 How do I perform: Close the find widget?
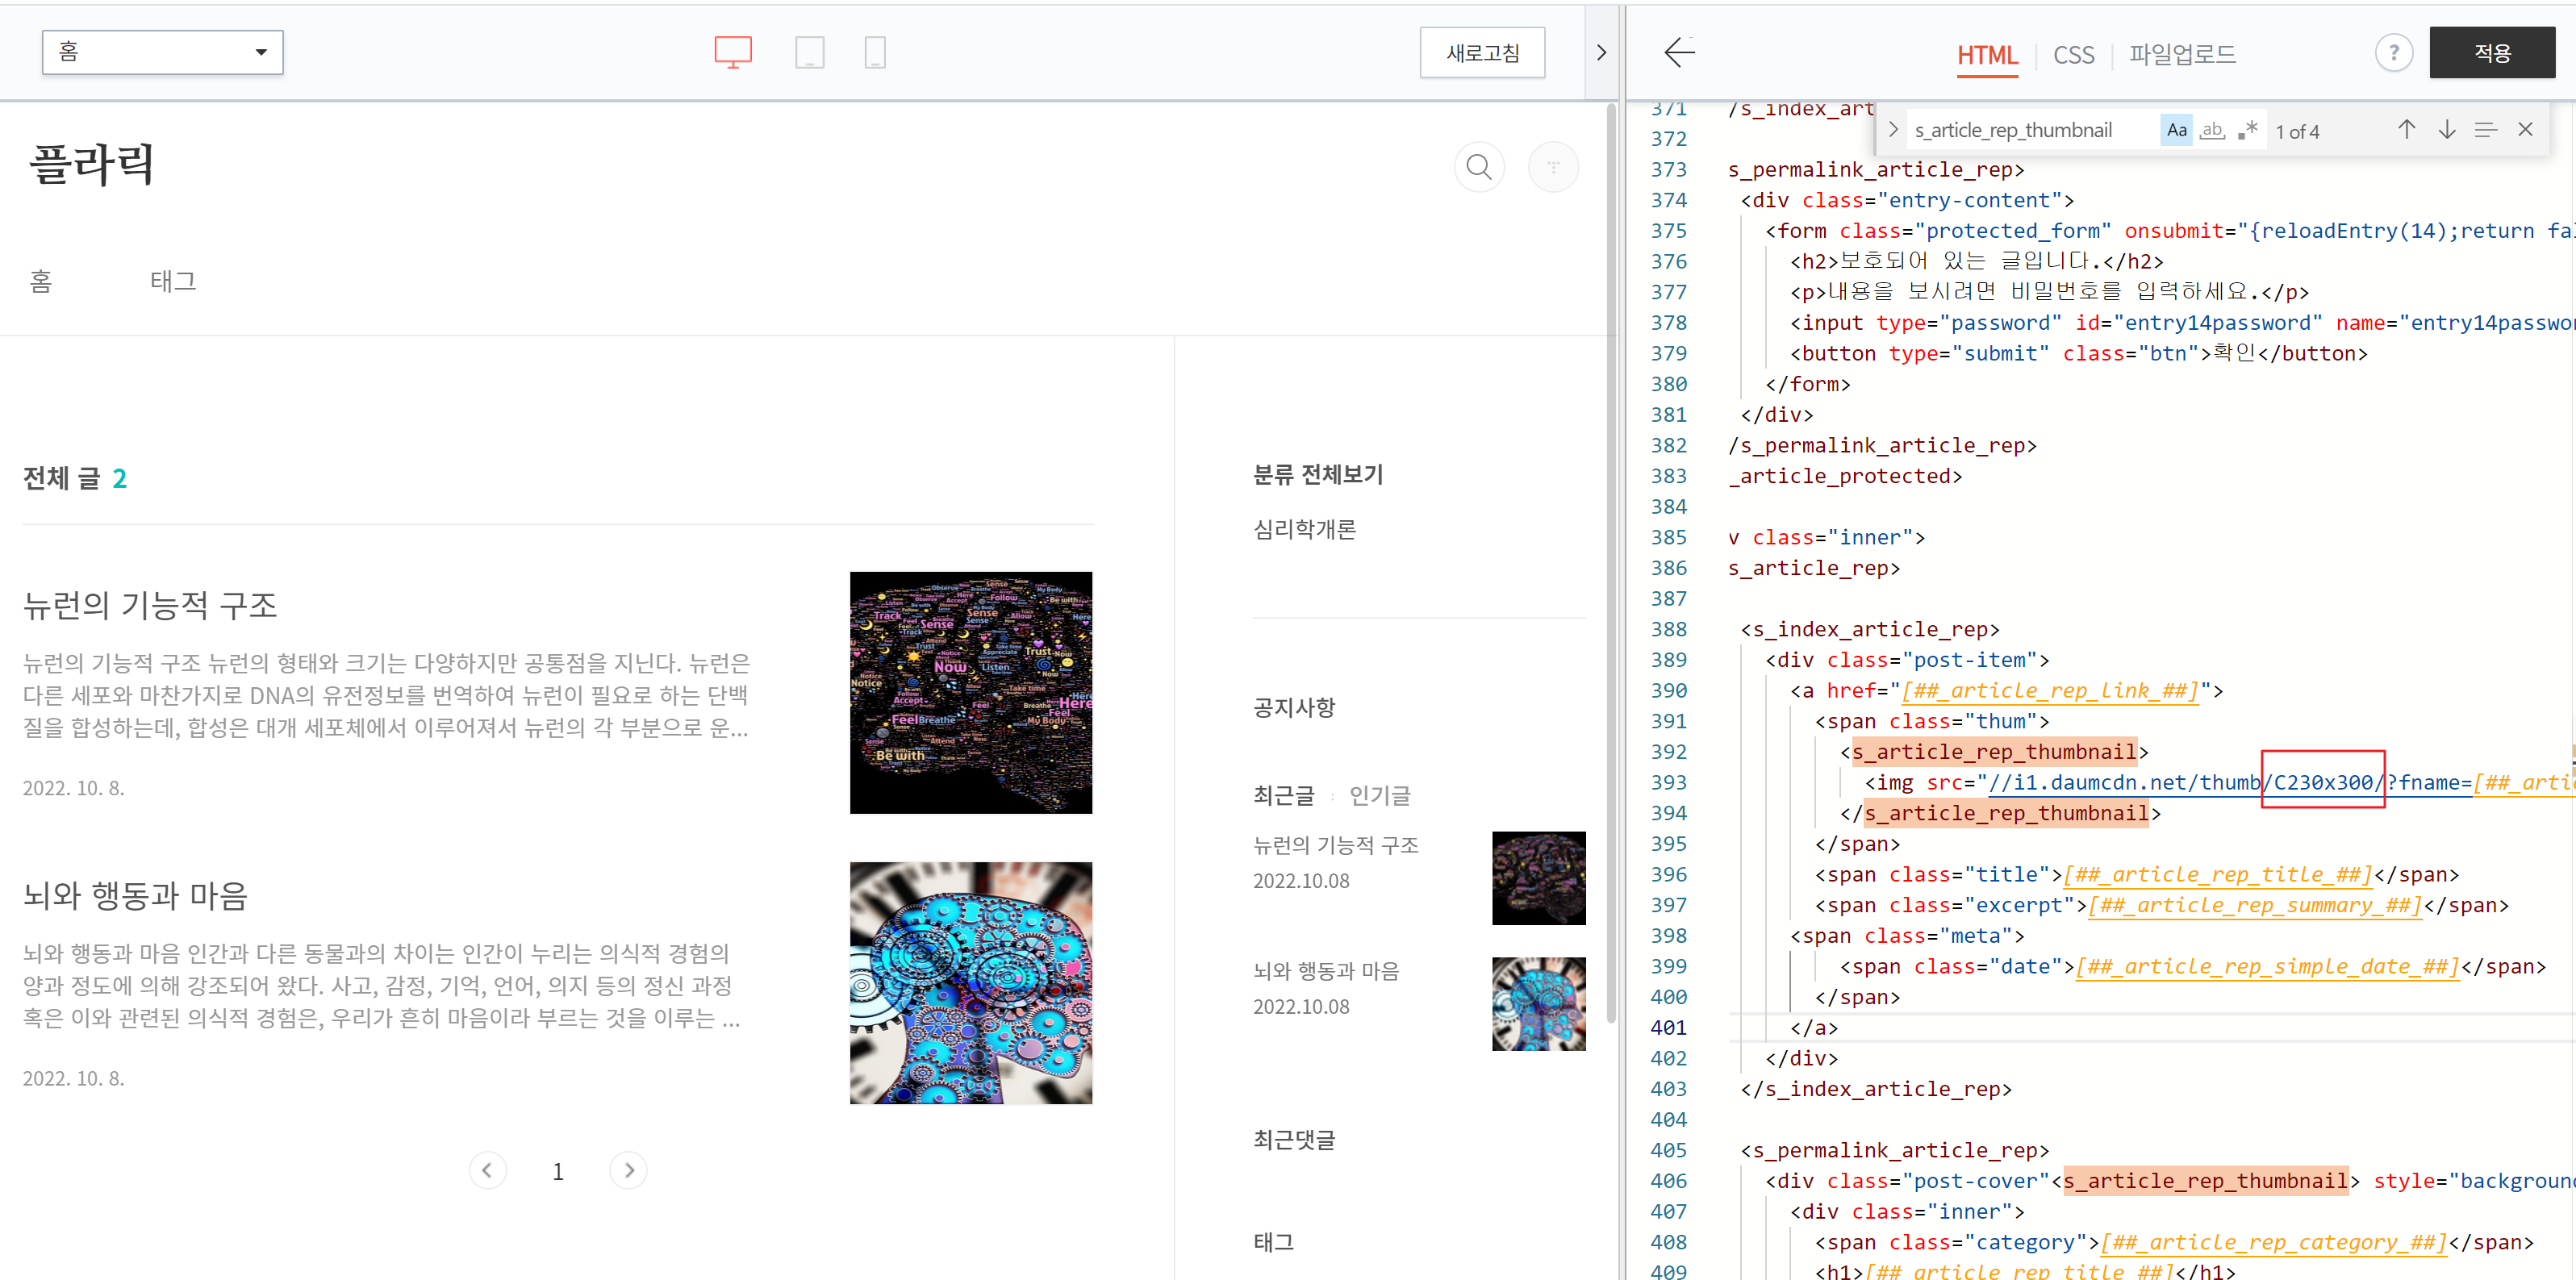click(x=2525, y=130)
